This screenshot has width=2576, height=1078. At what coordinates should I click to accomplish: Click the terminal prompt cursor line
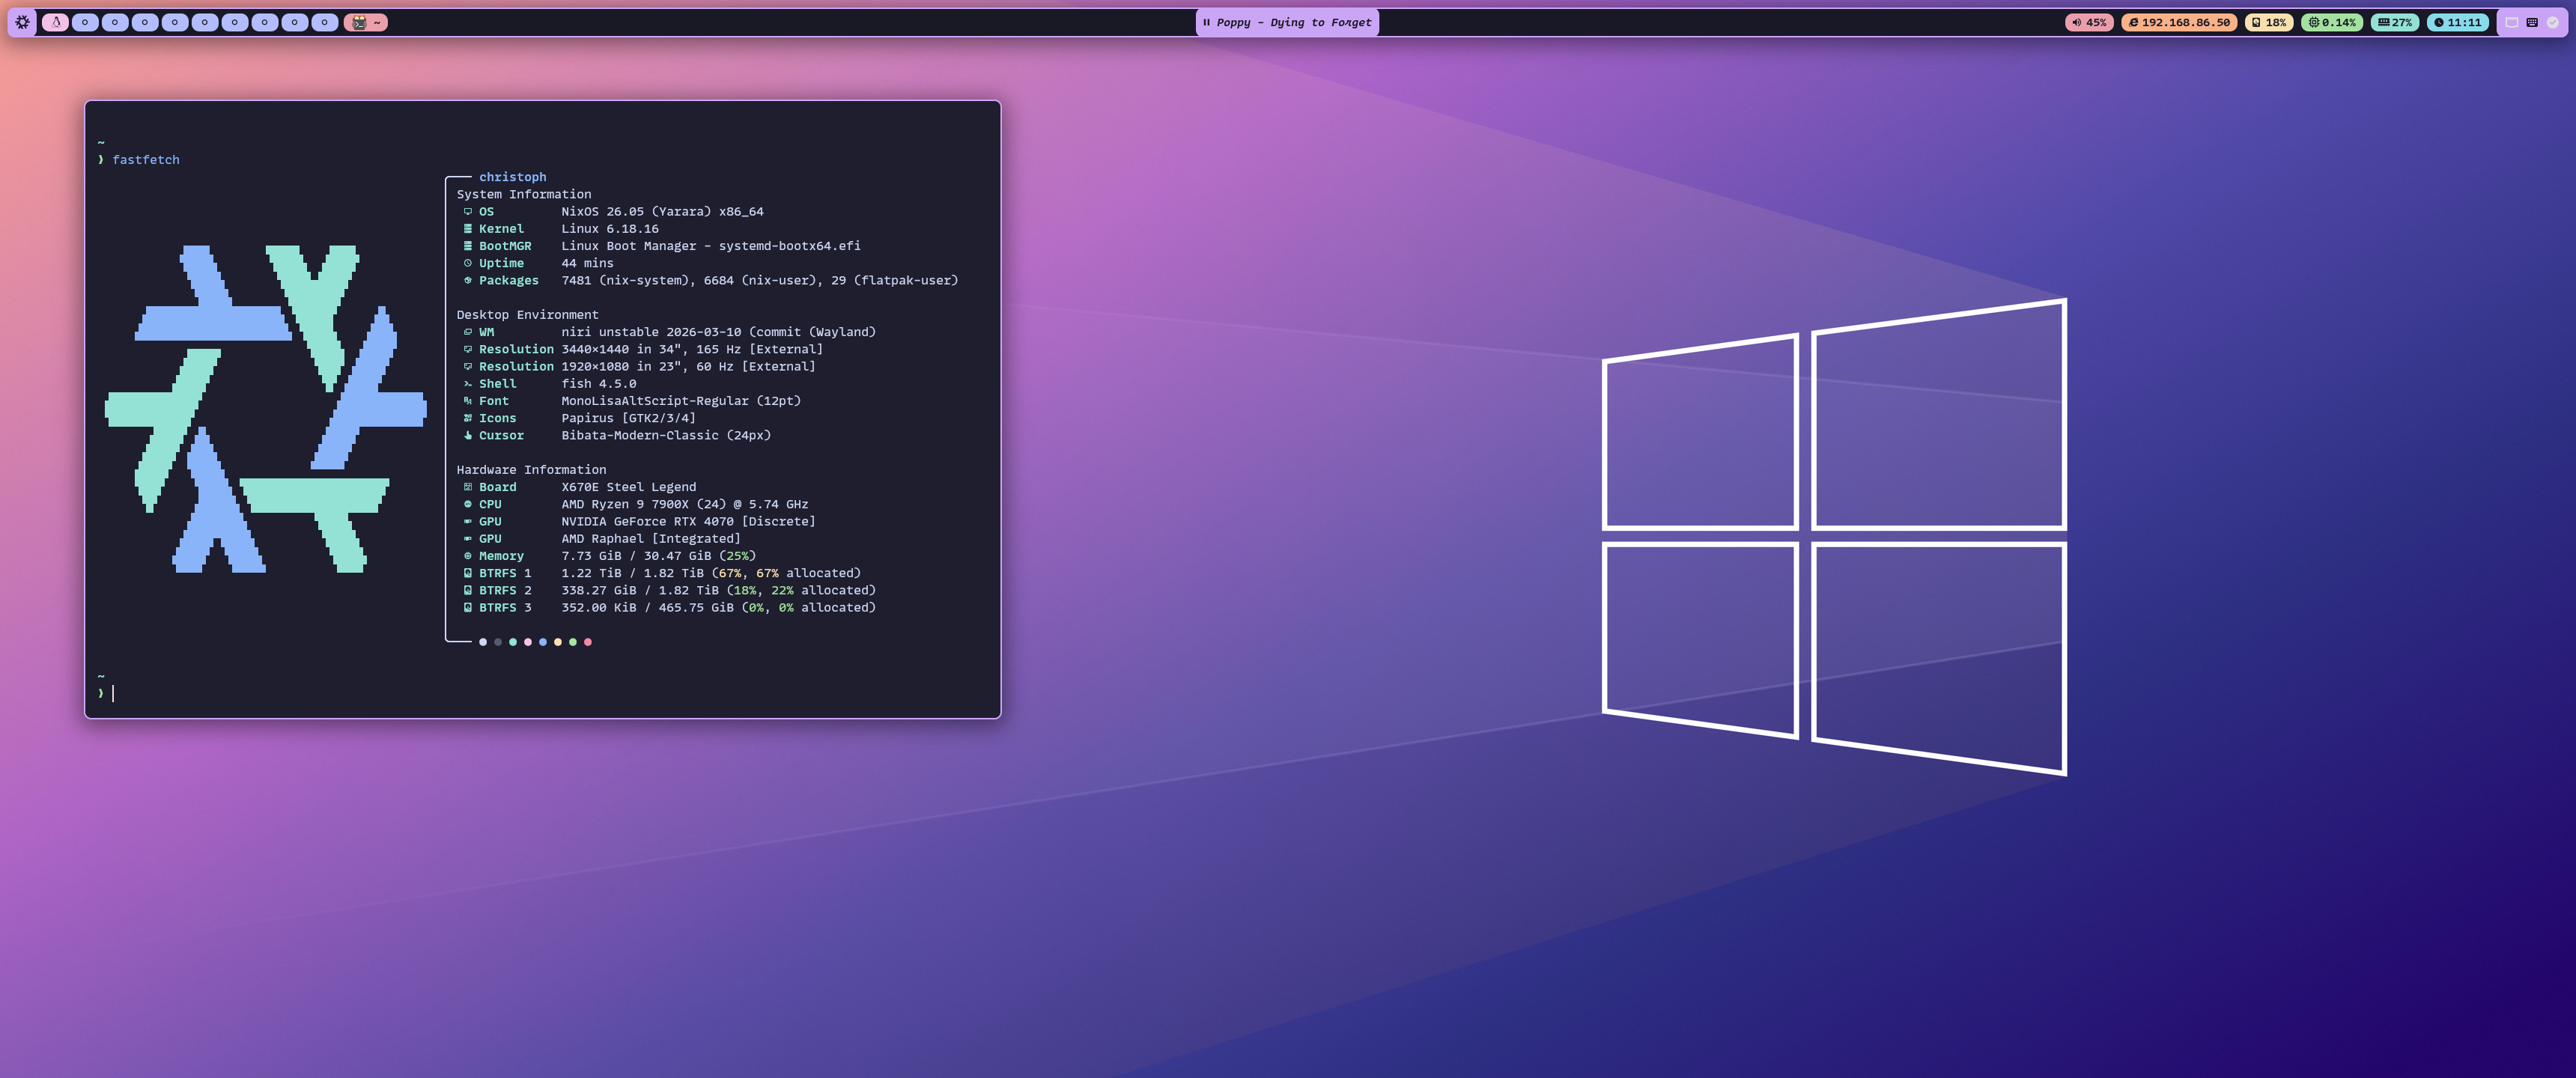113,693
